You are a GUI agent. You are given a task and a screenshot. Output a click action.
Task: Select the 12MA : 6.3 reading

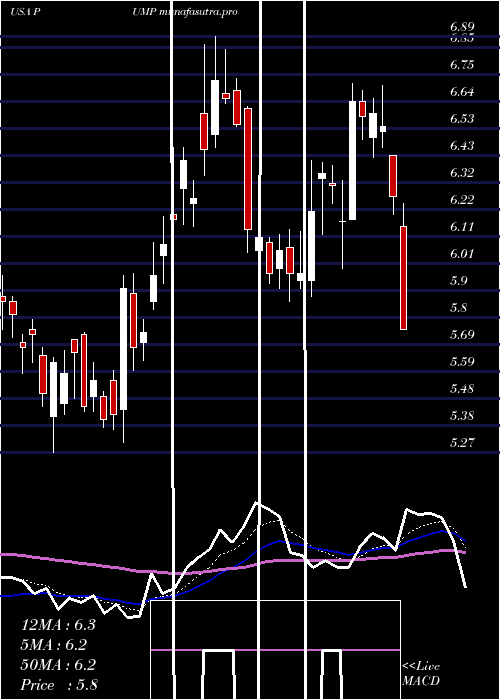click(58, 625)
